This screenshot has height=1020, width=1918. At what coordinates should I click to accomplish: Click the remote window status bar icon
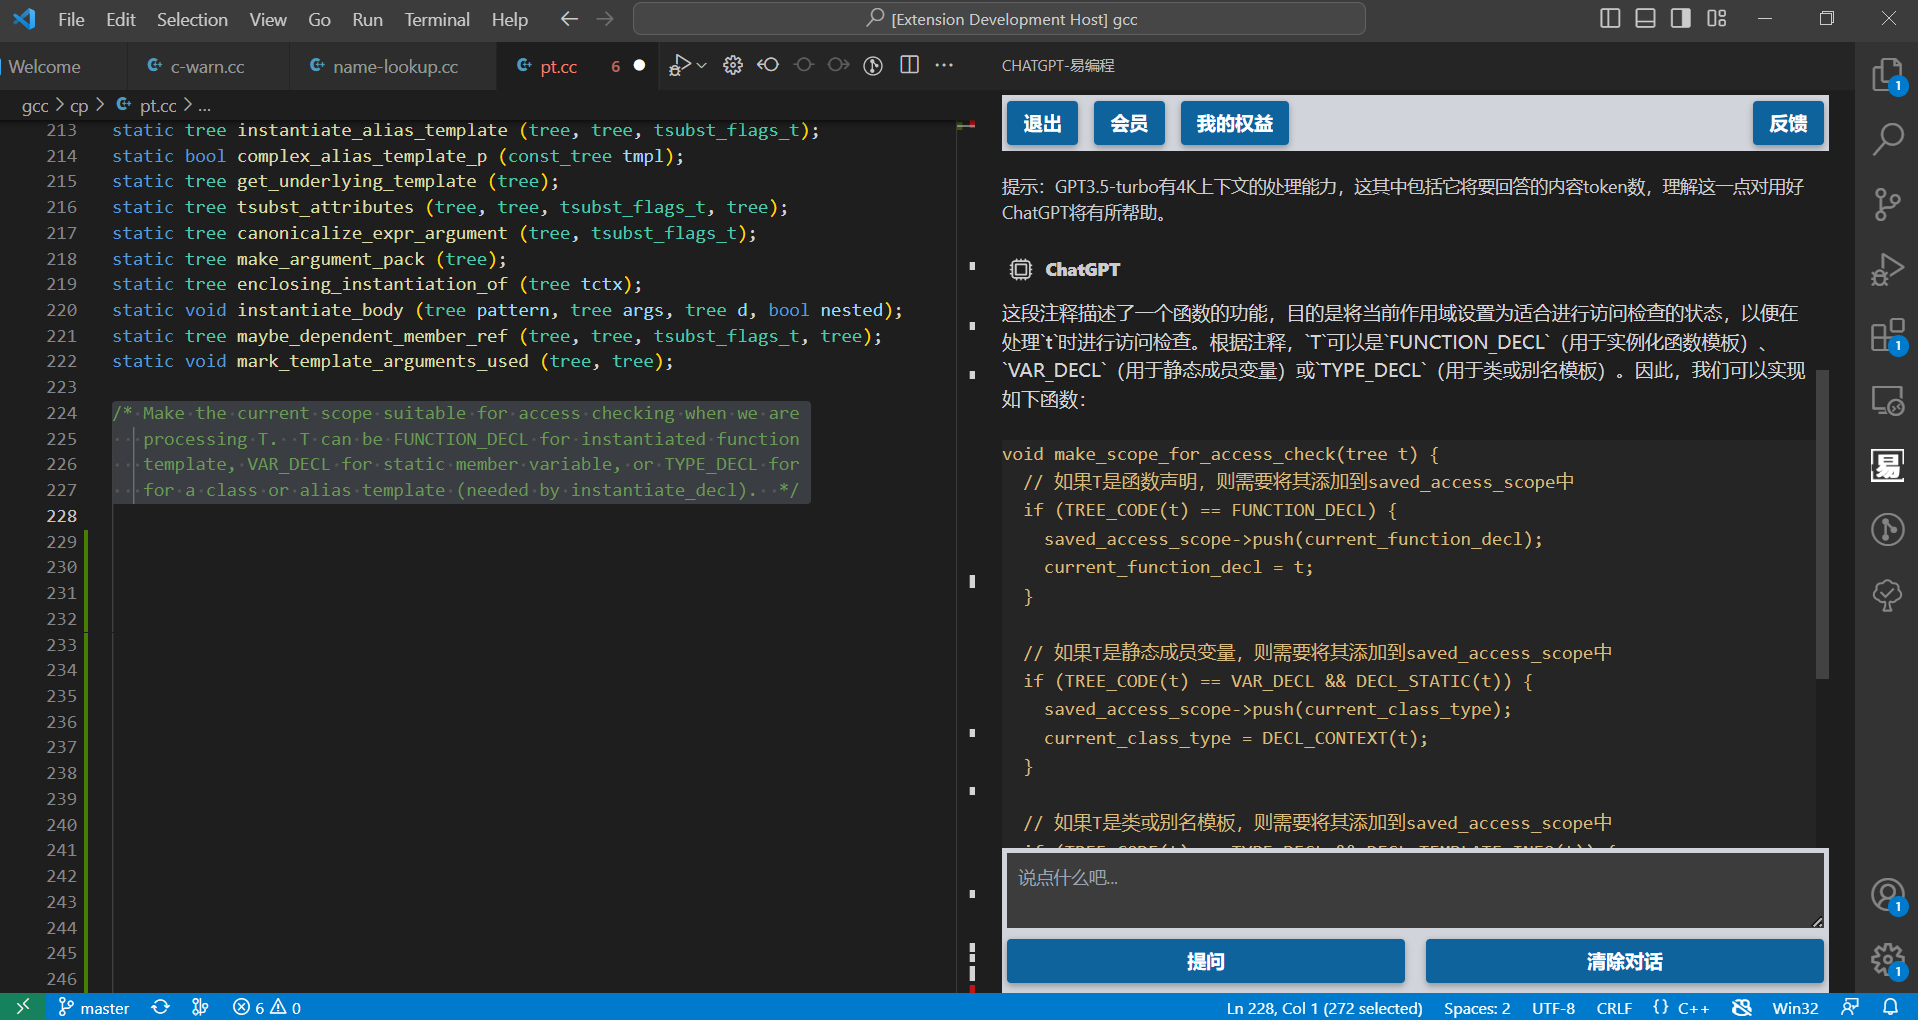coord(22,1007)
